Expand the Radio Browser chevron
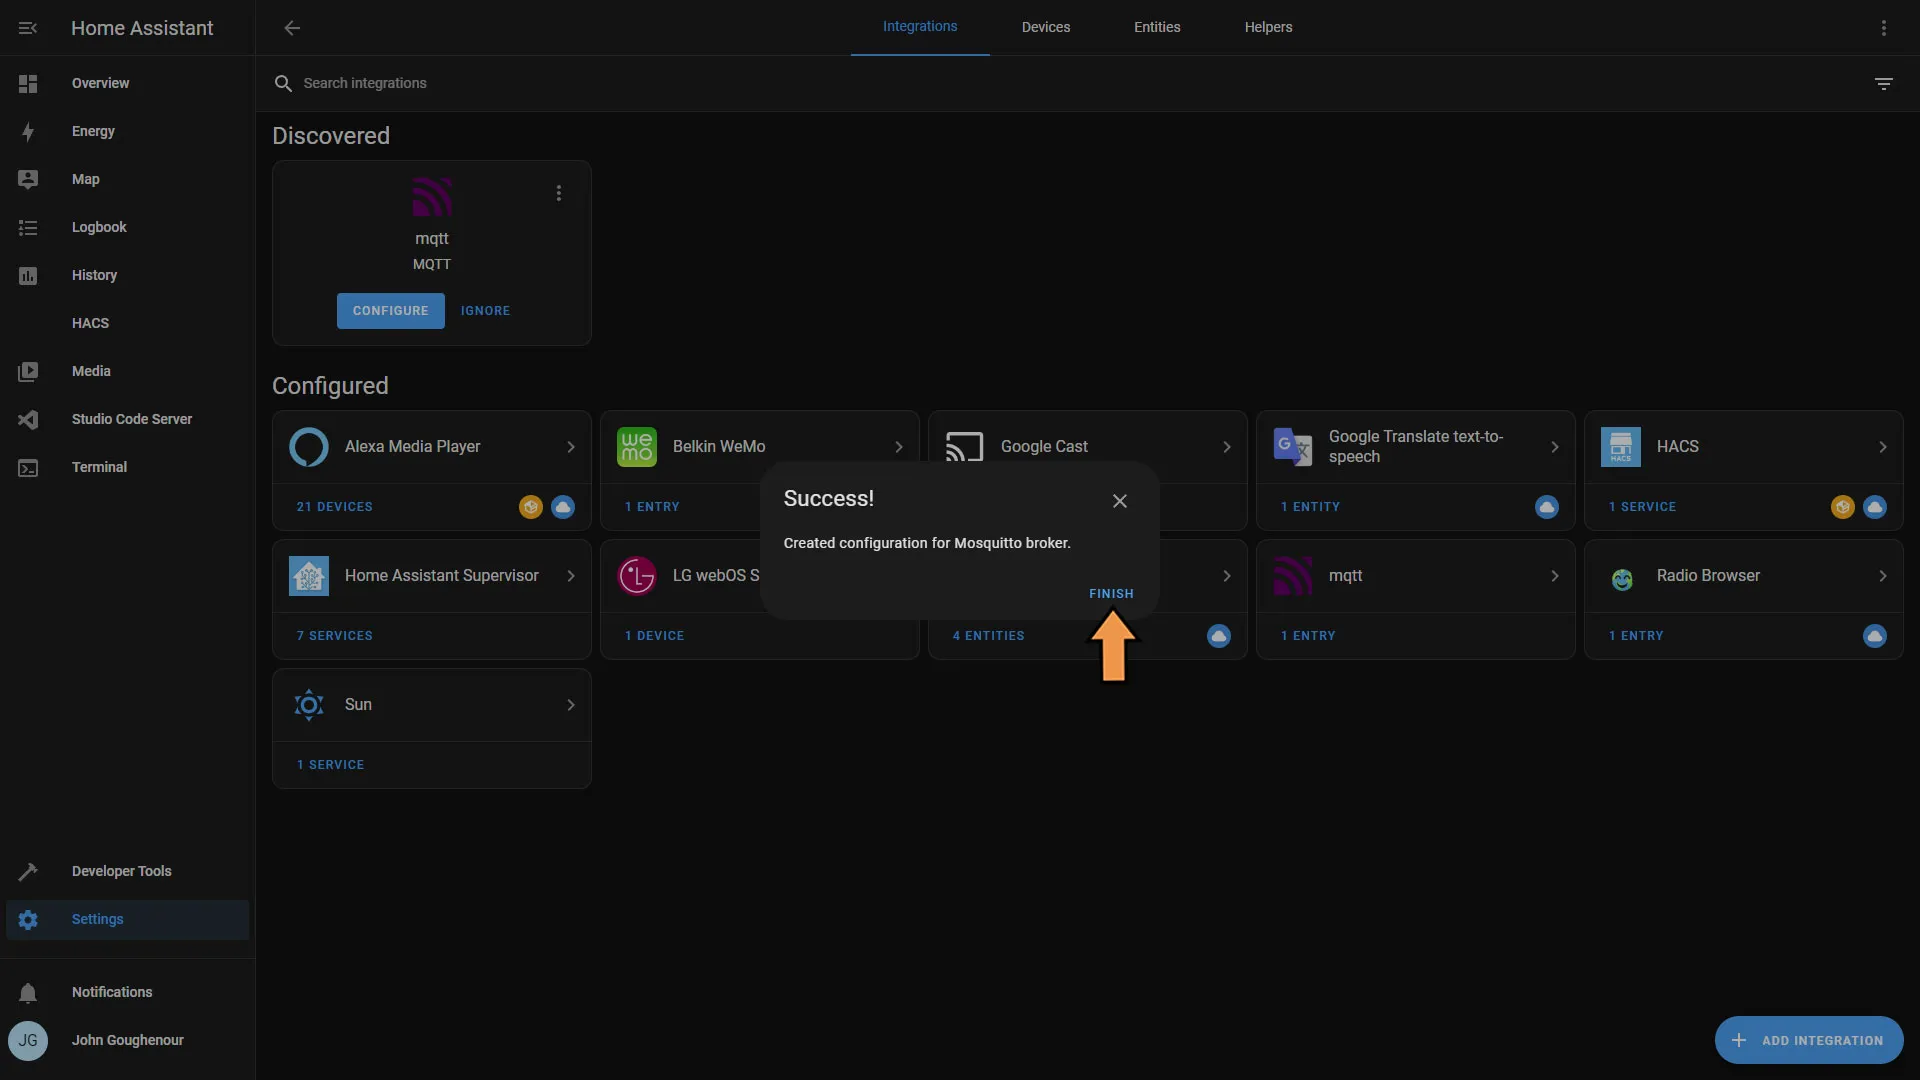 (1883, 576)
